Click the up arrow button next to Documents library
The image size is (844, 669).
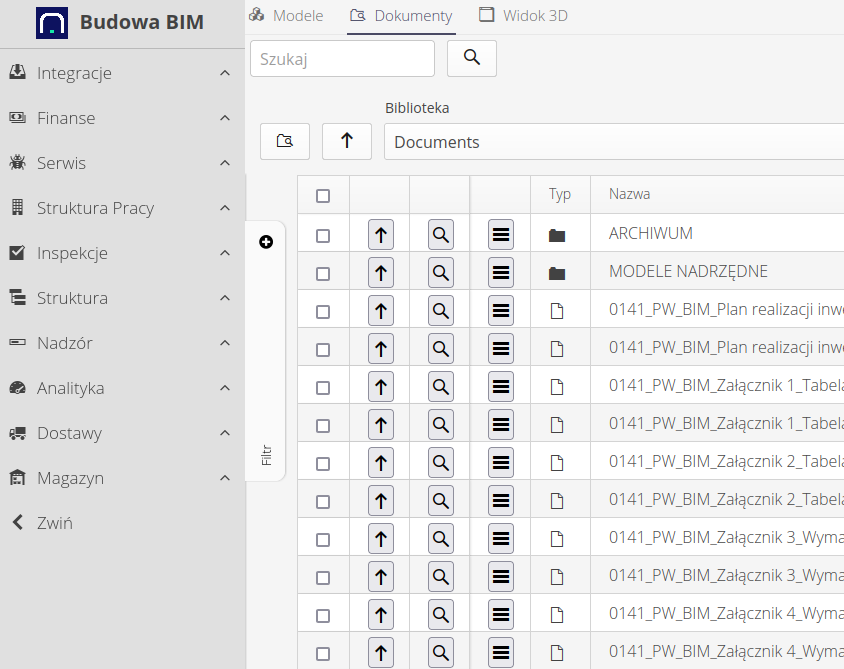click(347, 141)
